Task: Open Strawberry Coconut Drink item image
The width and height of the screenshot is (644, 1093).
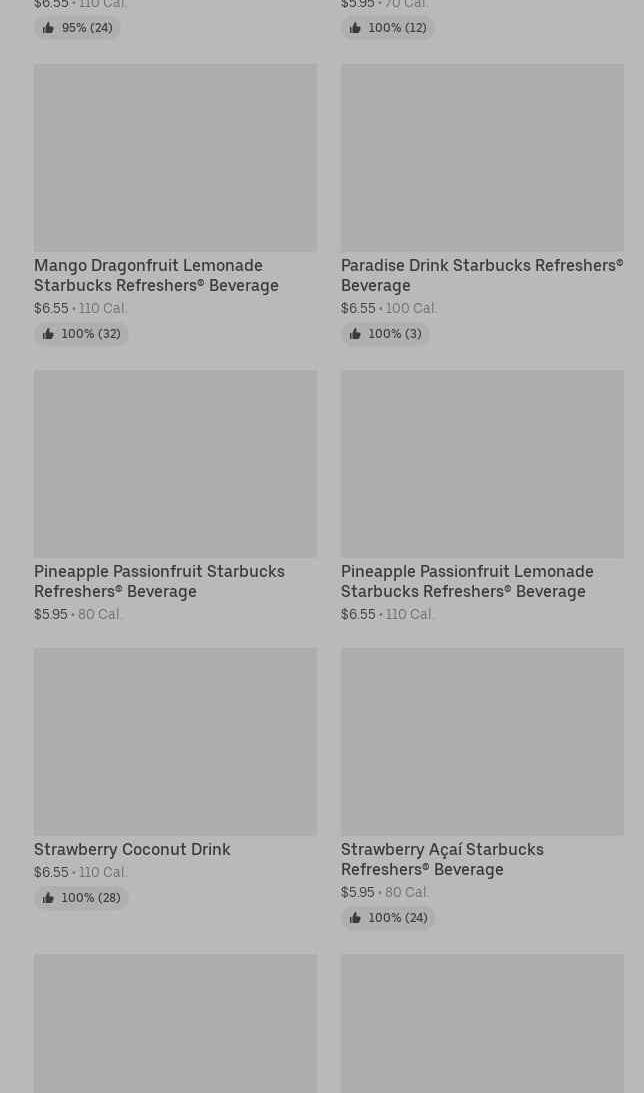Action: (175, 741)
